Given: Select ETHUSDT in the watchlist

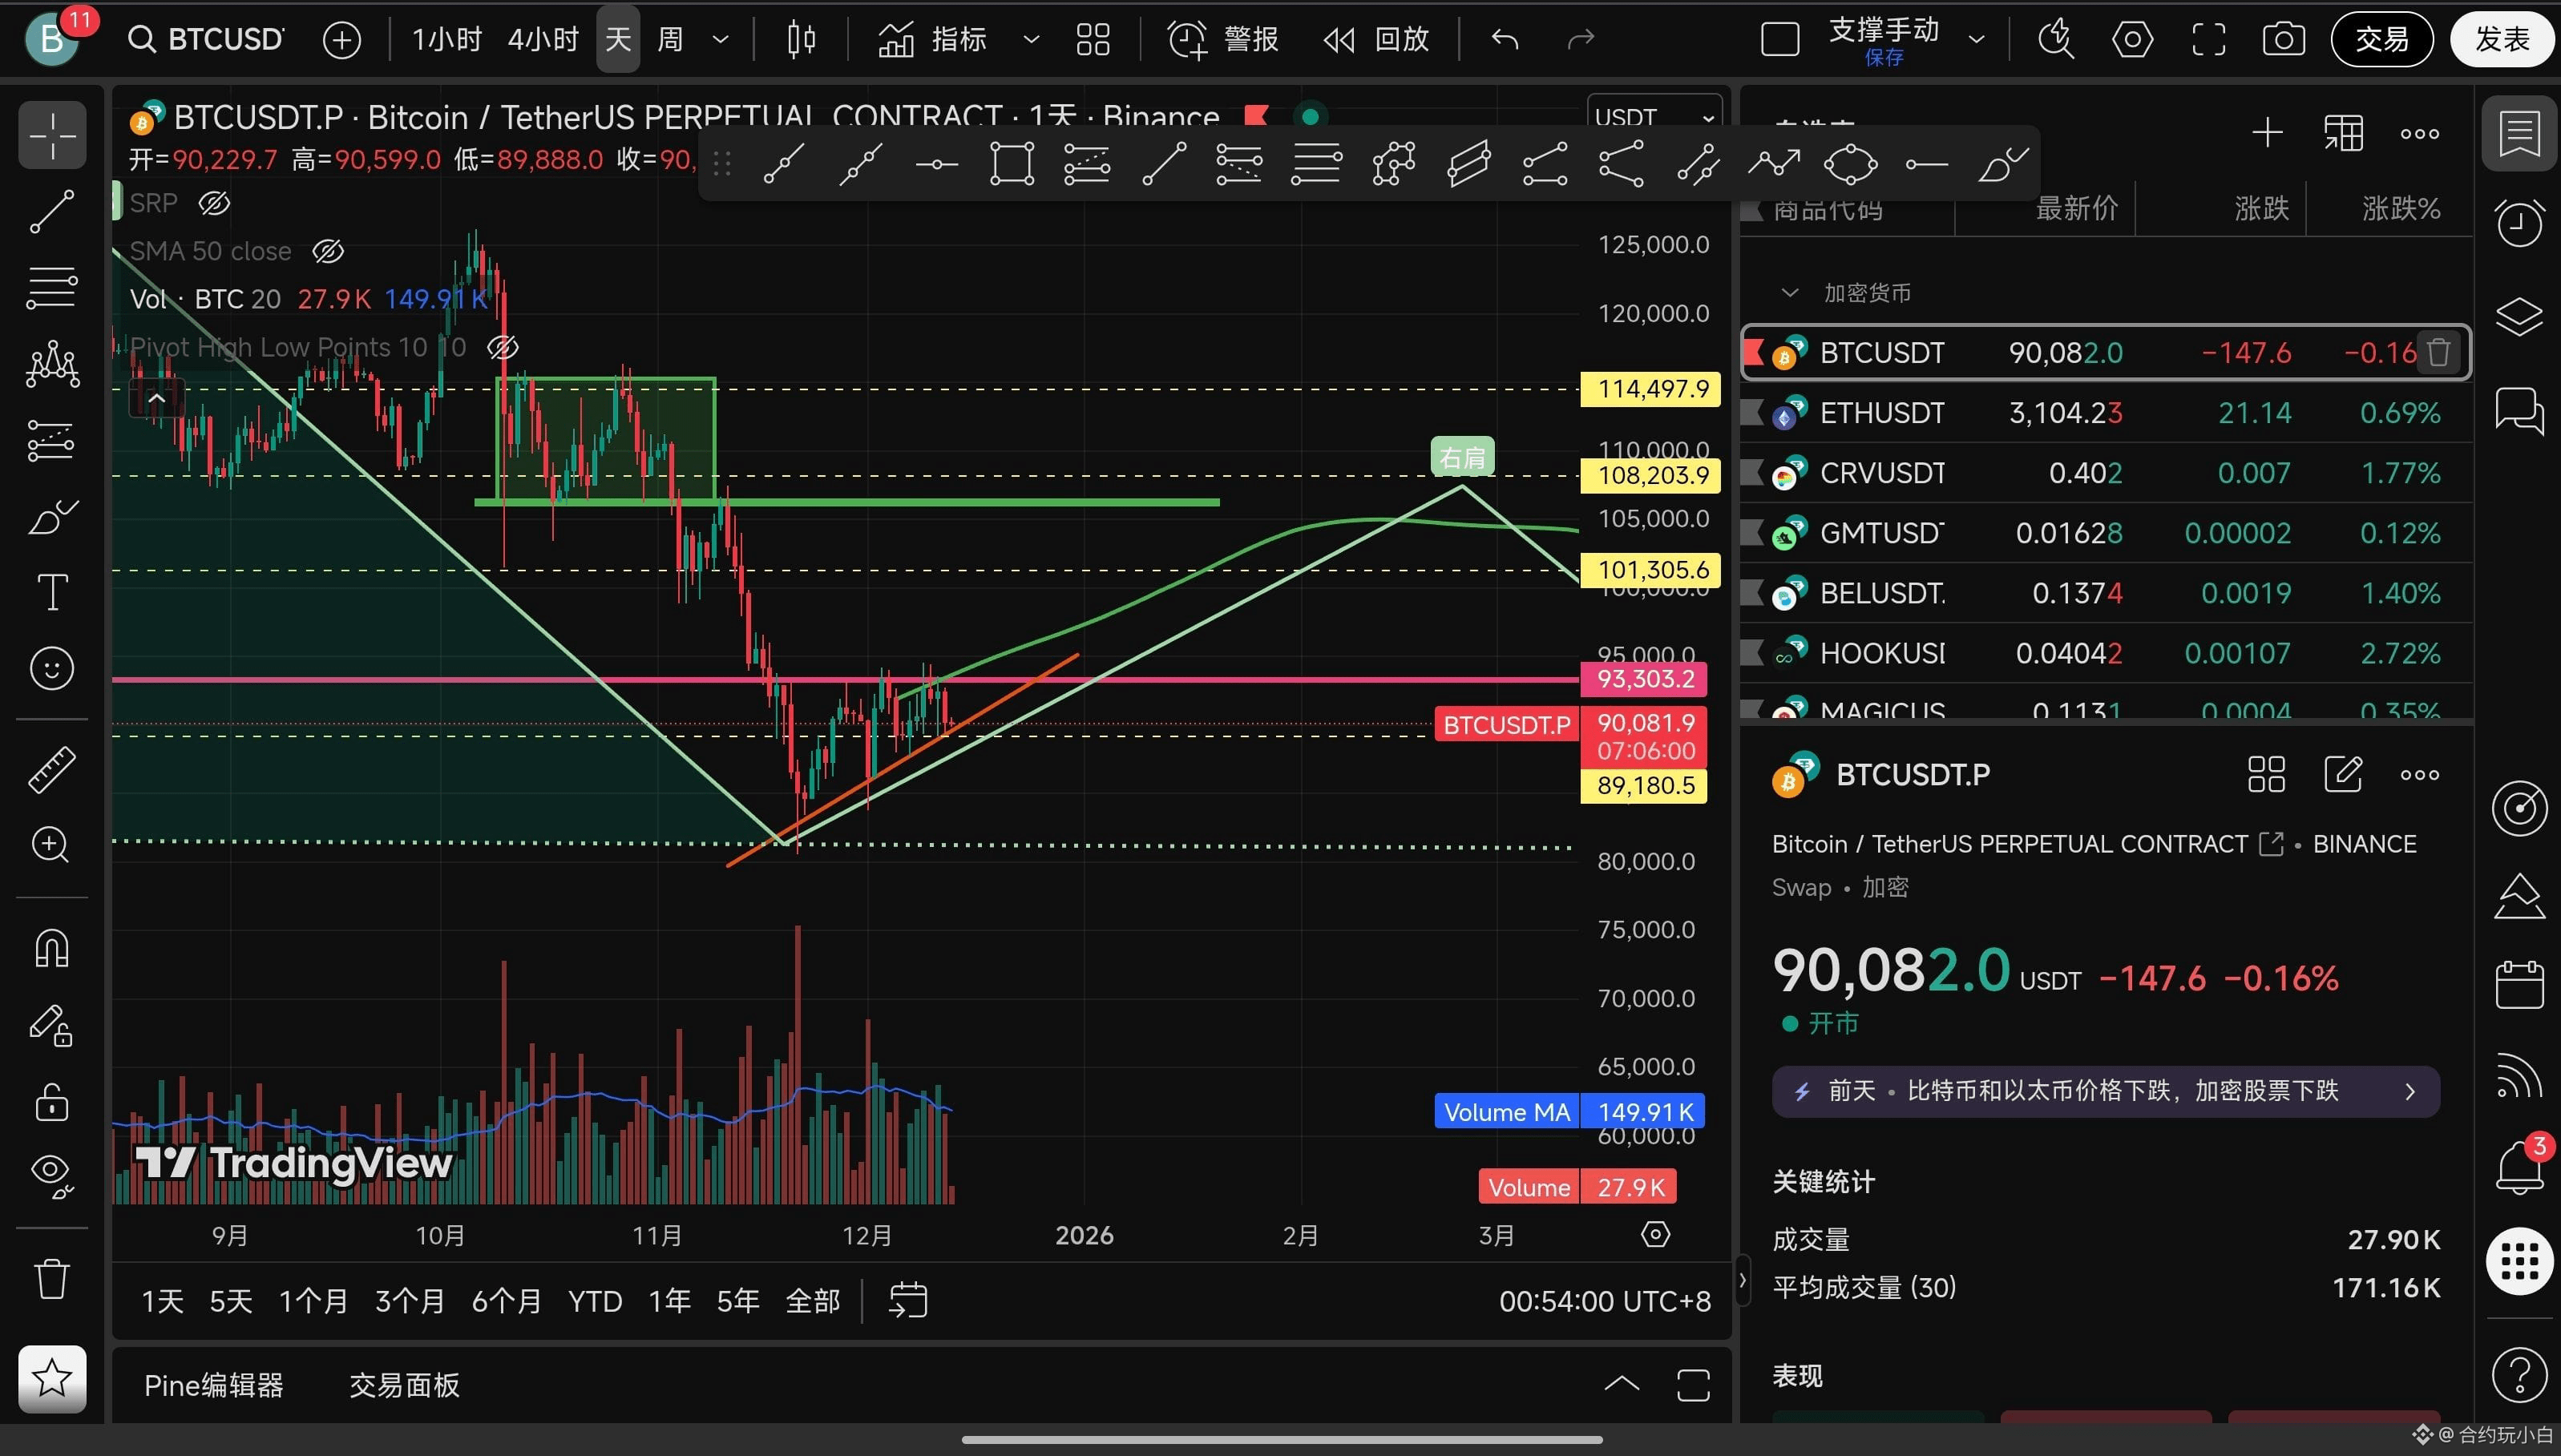Looking at the screenshot, I should point(2106,413).
